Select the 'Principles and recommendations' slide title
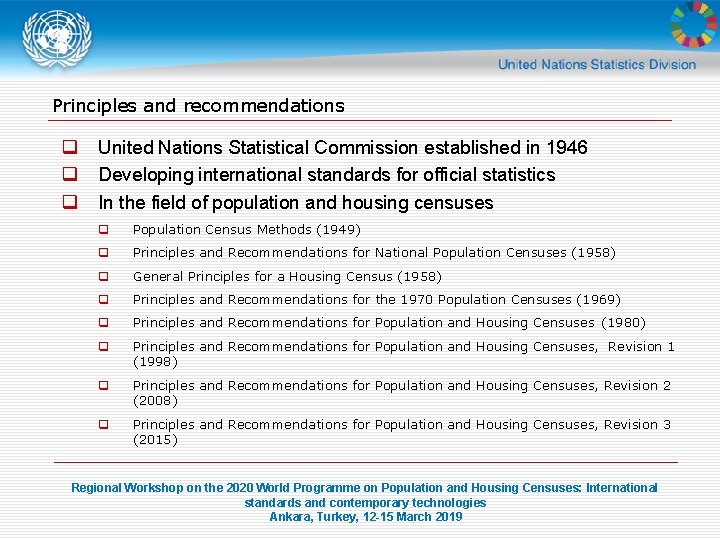This screenshot has width=720, height=540. coord(198,106)
